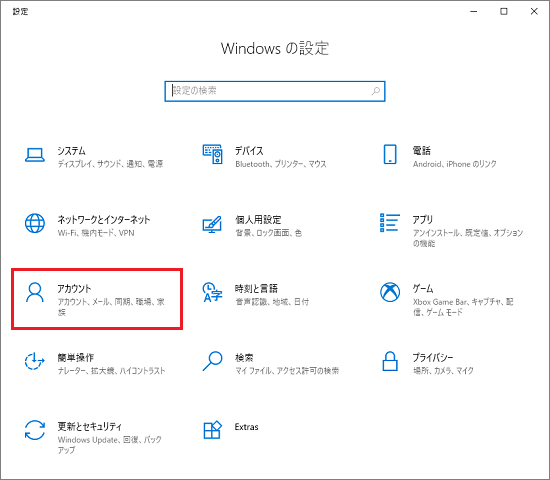Open the アカウント title
The image size is (550, 480).
click(x=74, y=289)
